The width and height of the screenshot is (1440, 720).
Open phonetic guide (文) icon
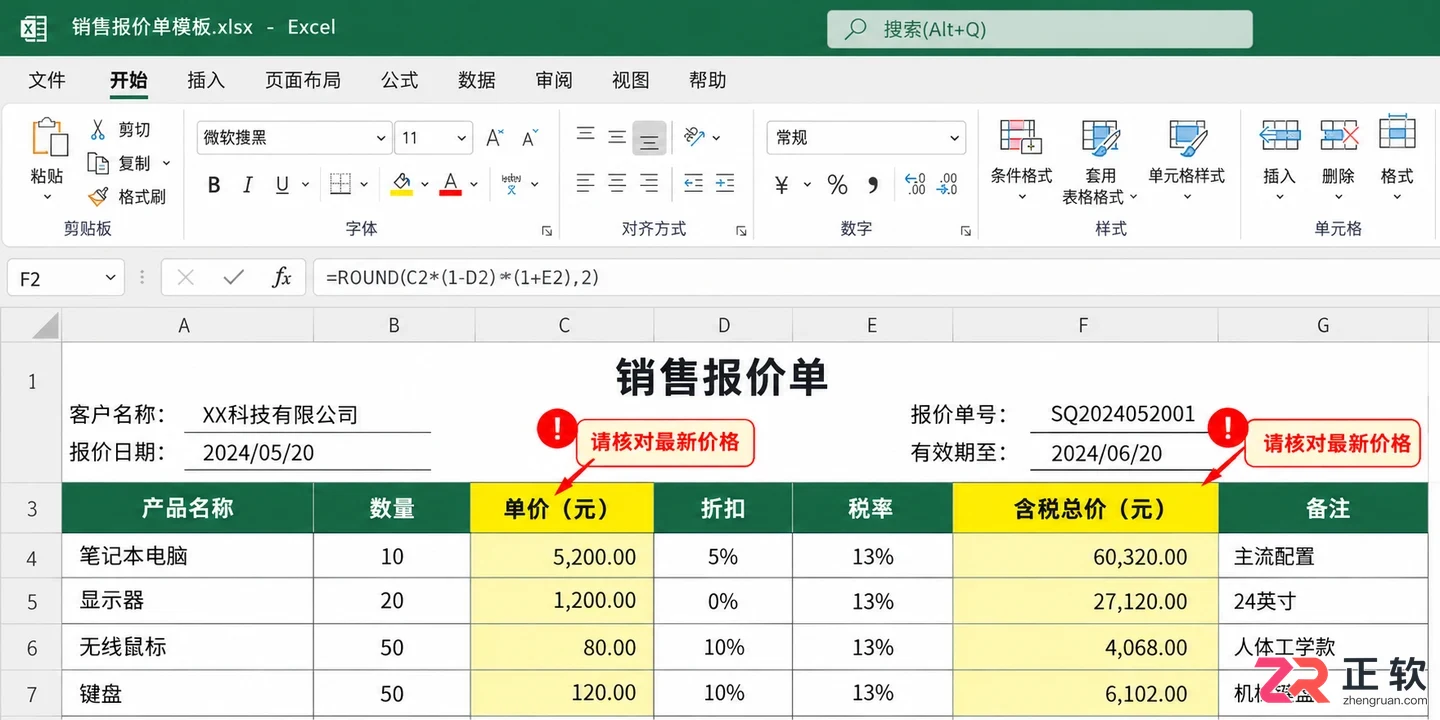click(x=512, y=184)
